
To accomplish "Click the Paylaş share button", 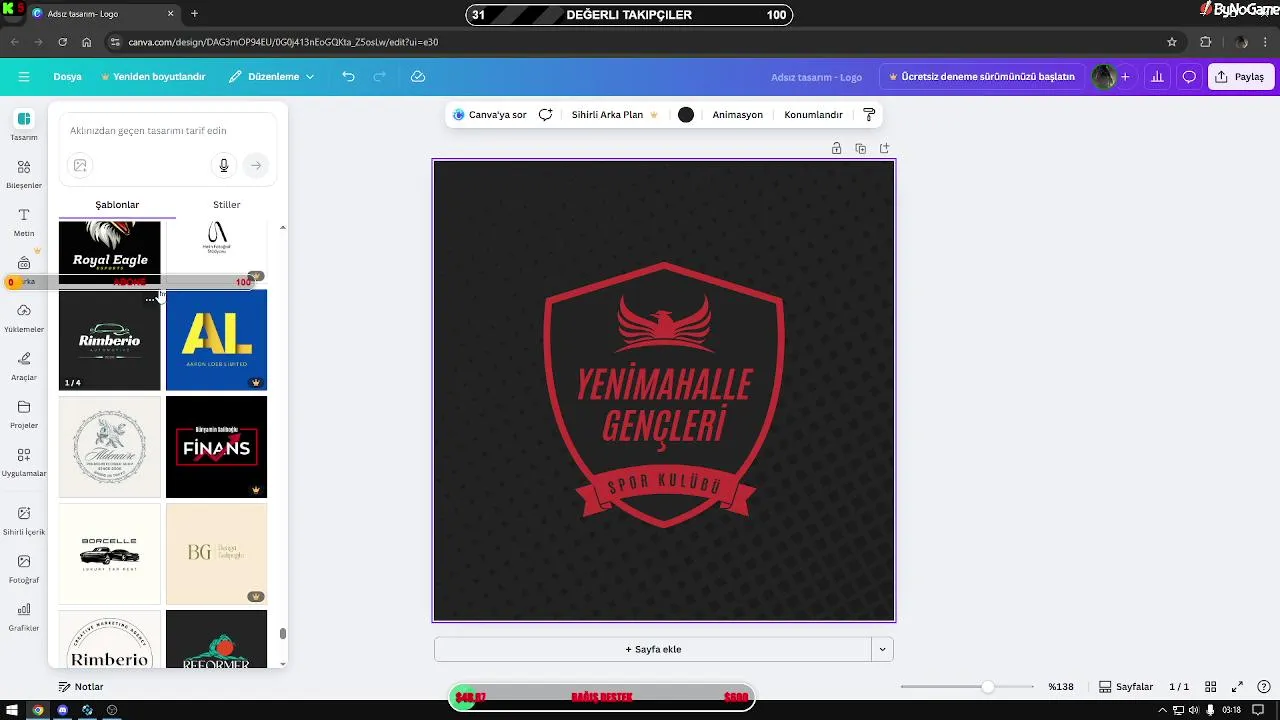I will coord(1240,77).
